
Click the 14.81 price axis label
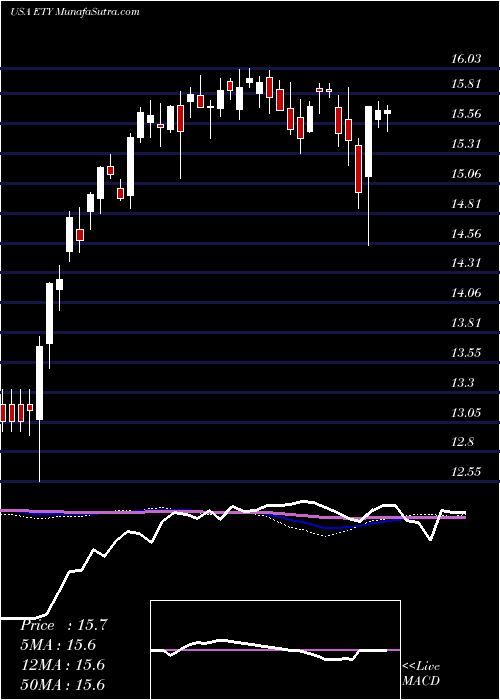(467, 204)
